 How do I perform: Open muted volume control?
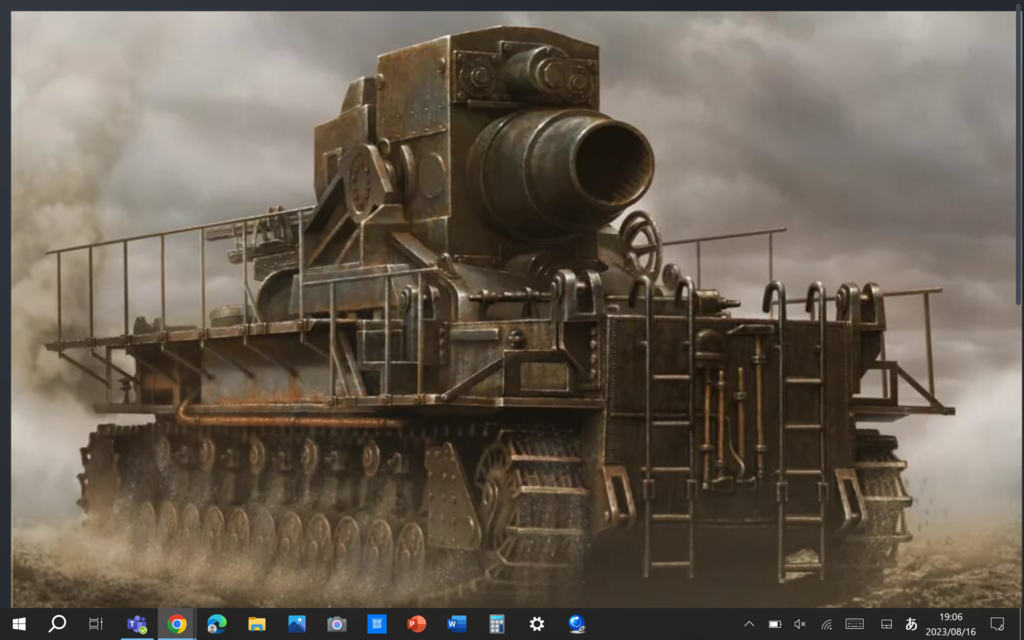(x=800, y=624)
